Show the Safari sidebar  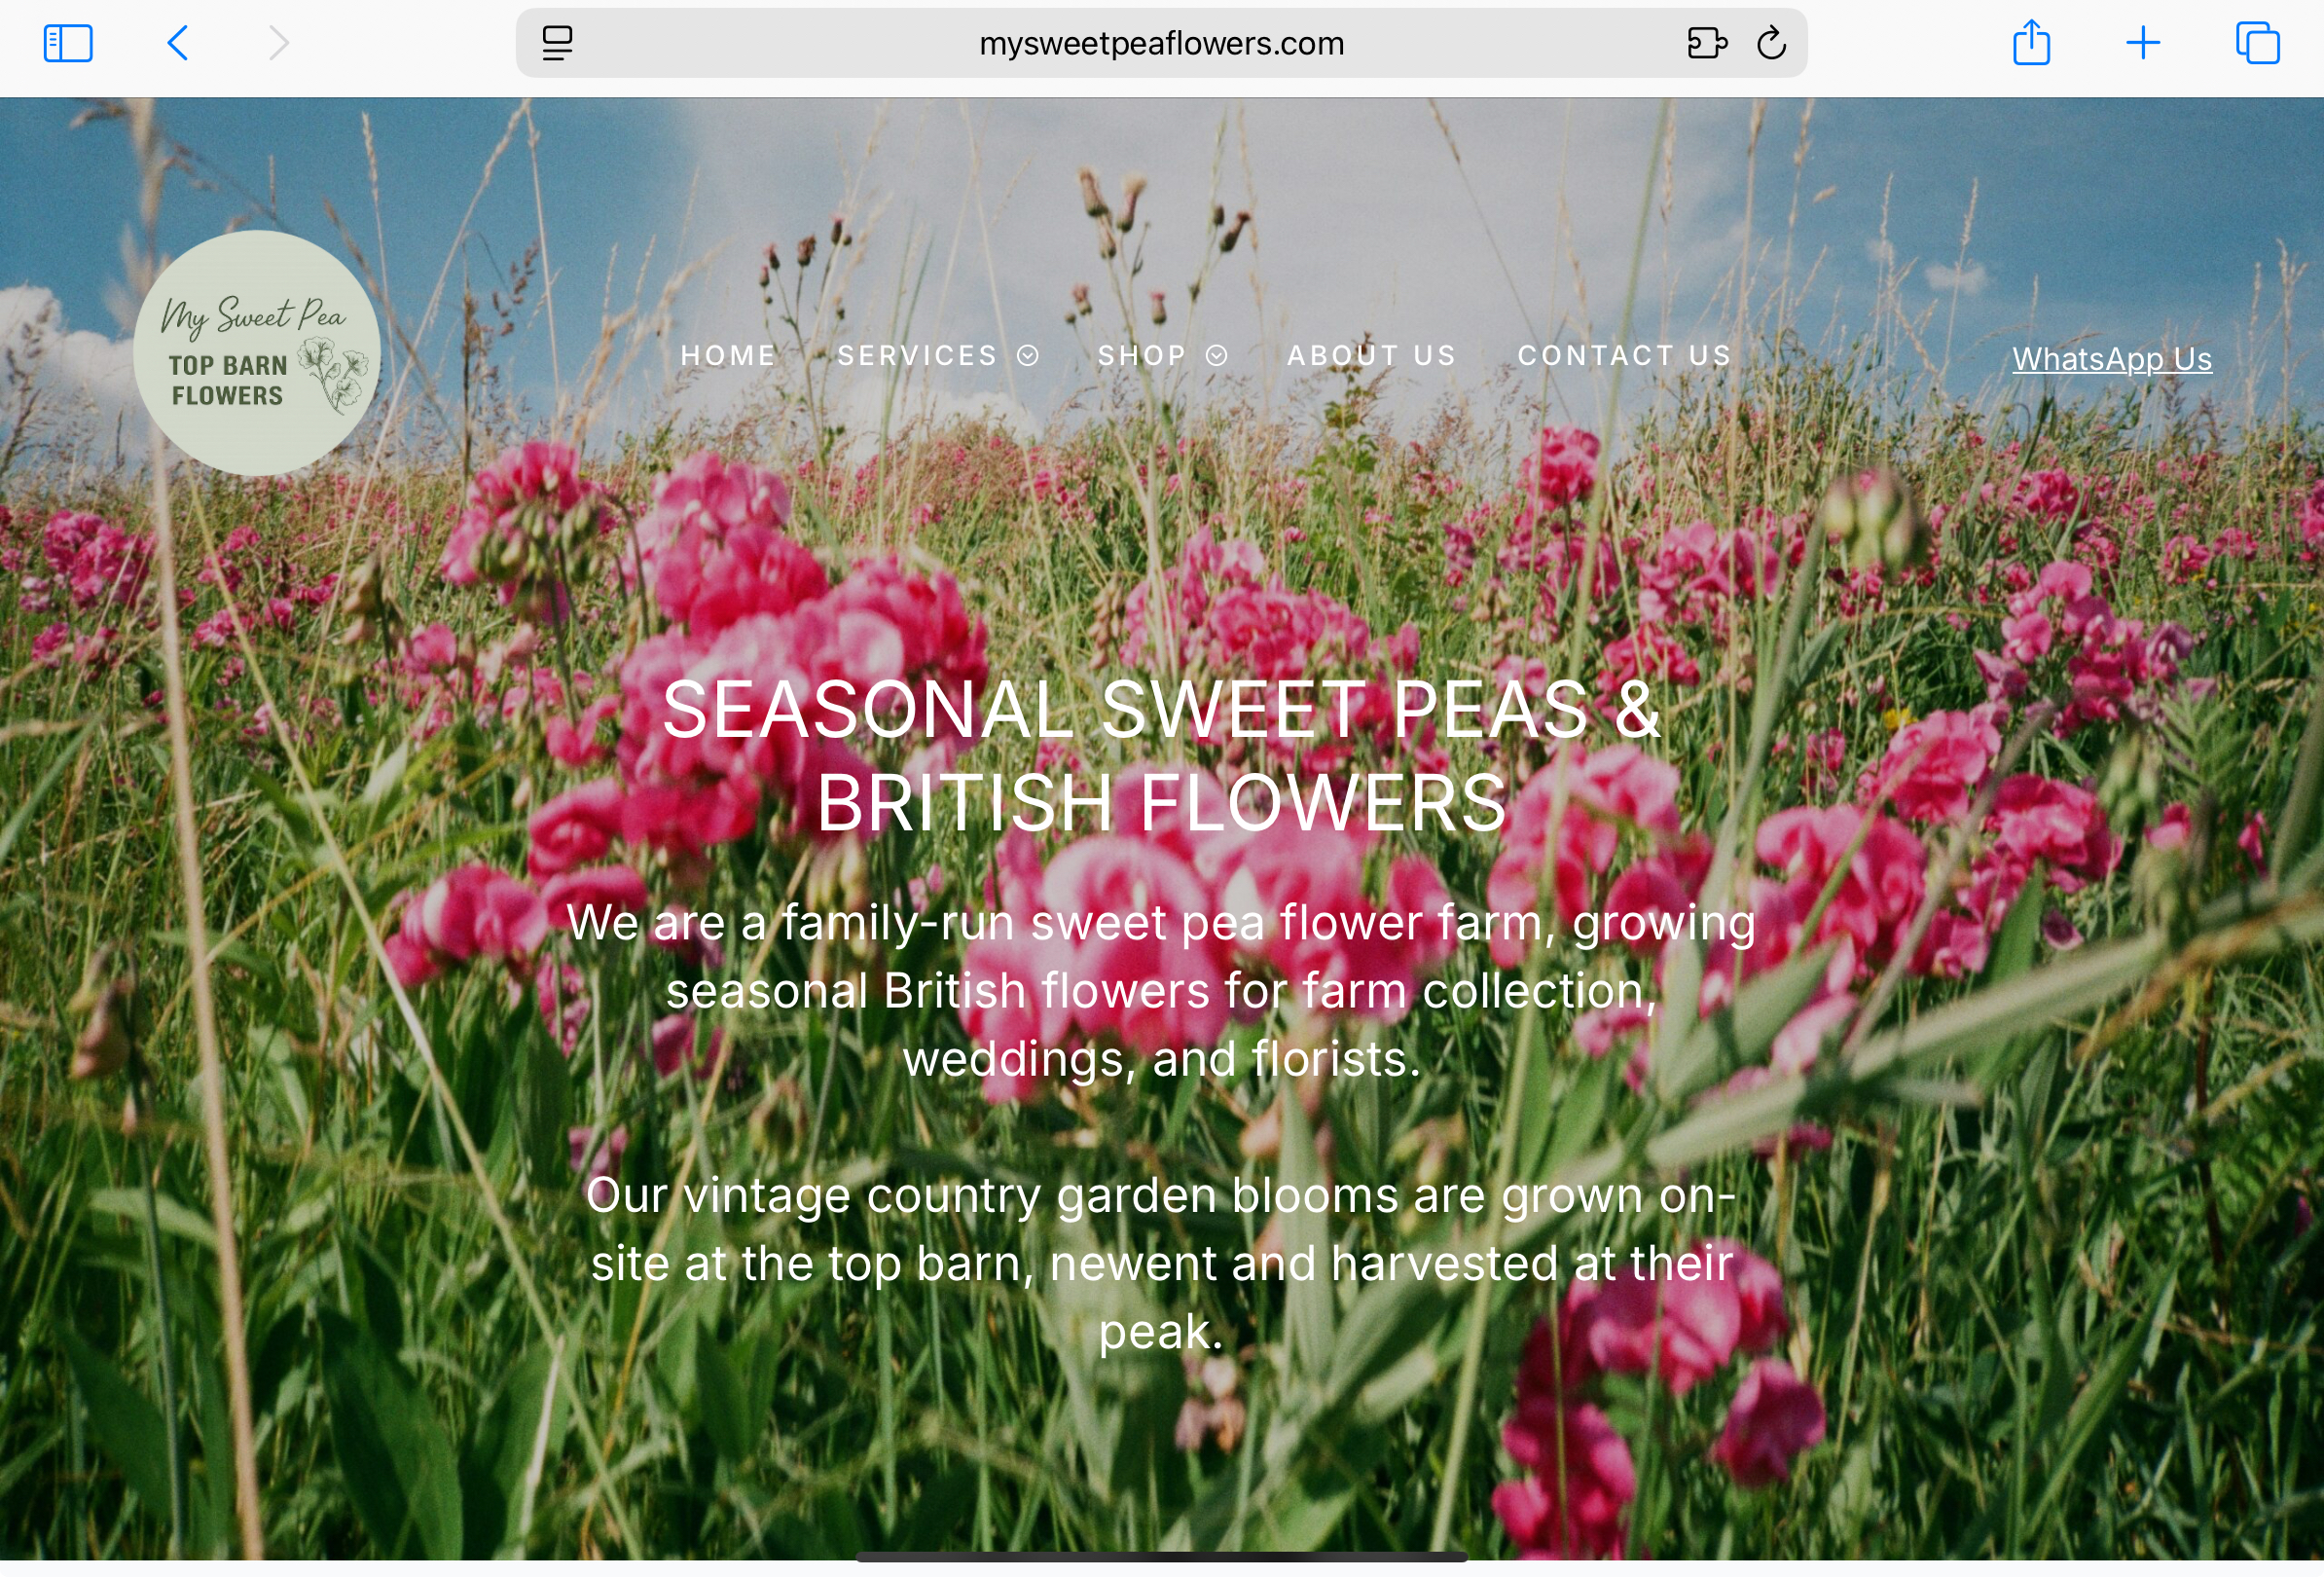pos(68,43)
